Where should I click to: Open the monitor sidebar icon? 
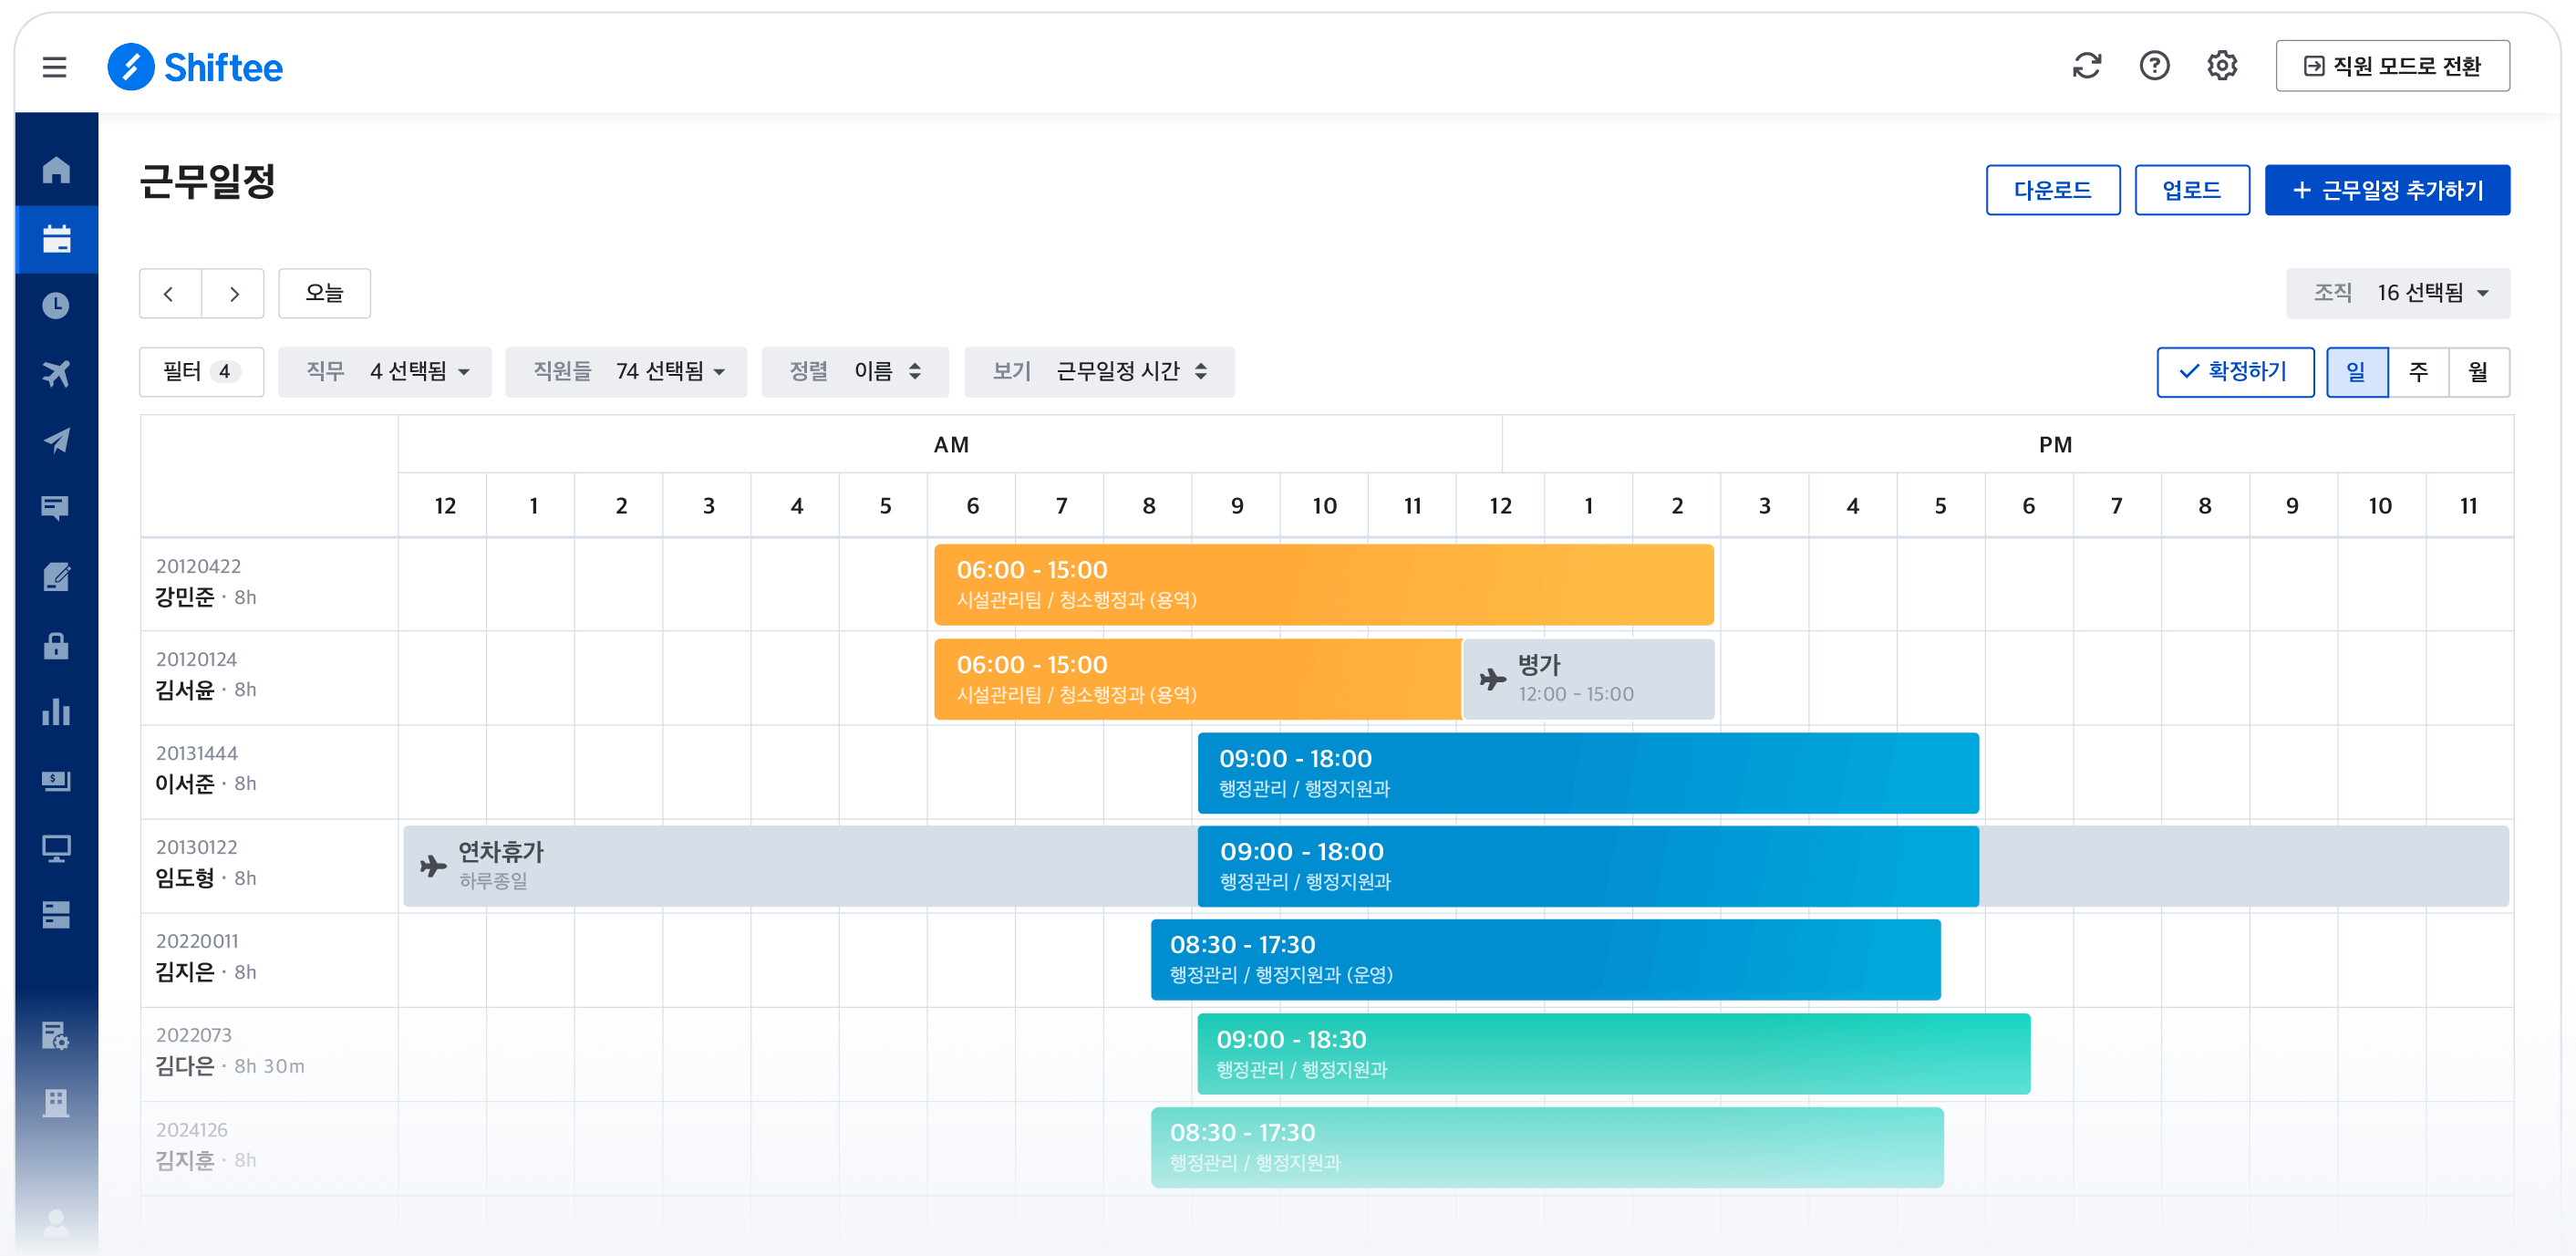pos(56,848)
